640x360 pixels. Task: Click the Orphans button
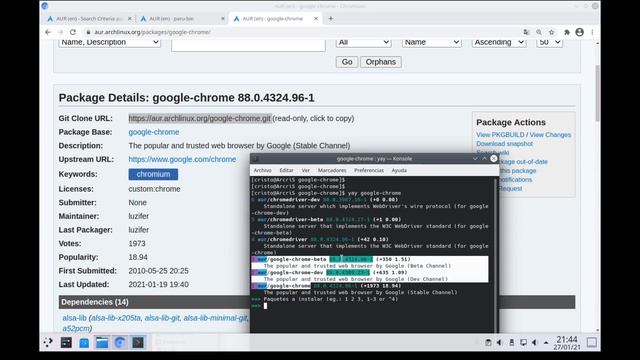(x=381, y=62)
